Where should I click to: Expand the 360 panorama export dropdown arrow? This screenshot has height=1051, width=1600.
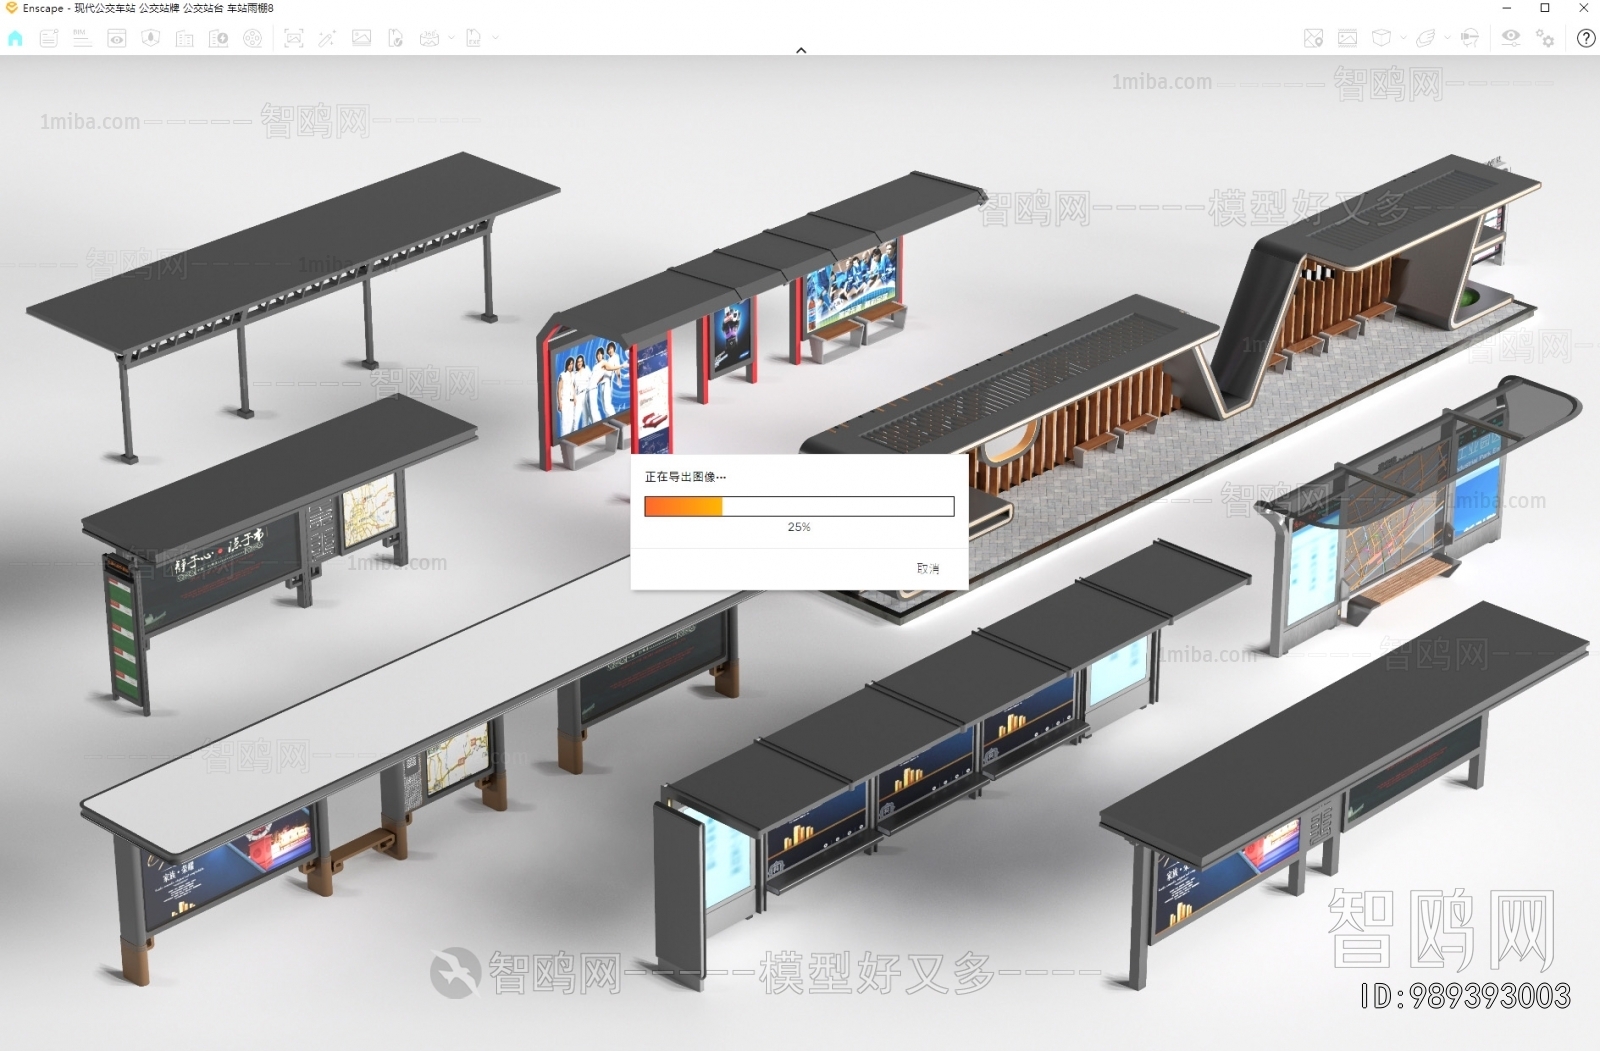(451, 38)
